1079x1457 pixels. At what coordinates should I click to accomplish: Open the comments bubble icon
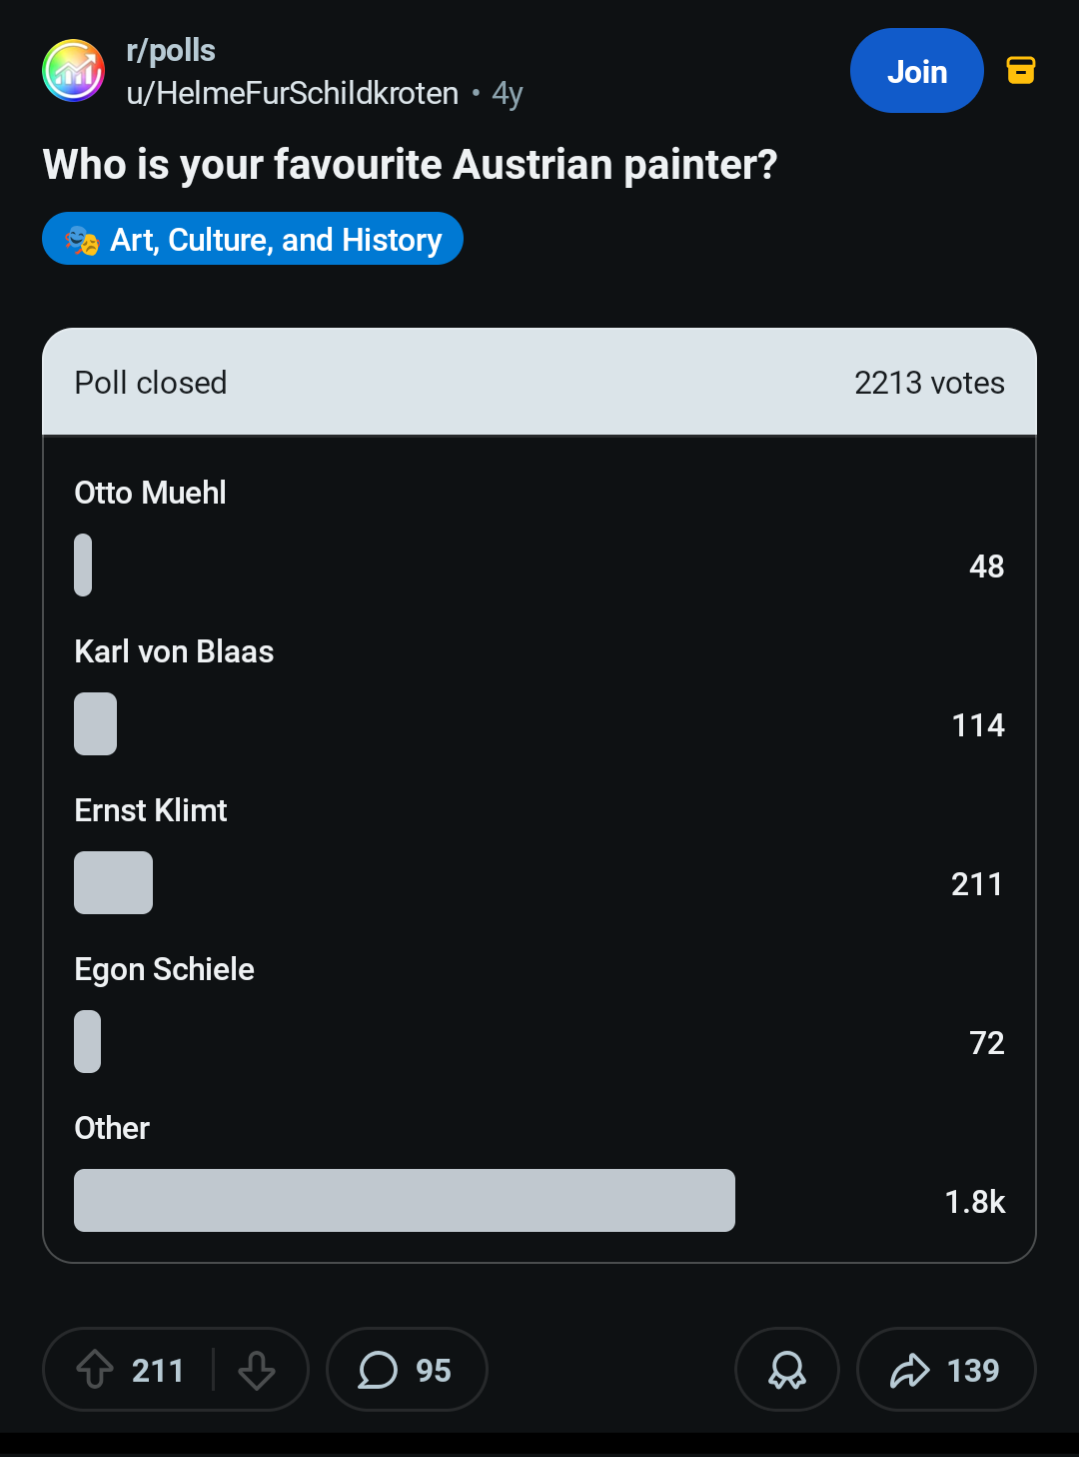coord(378,1369)
